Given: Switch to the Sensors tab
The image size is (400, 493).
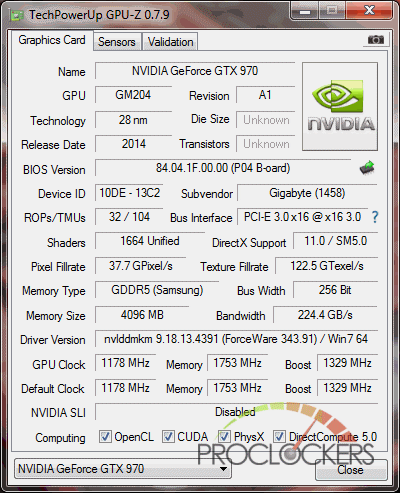Looking at the screenshot, I should tap(117, 42).
